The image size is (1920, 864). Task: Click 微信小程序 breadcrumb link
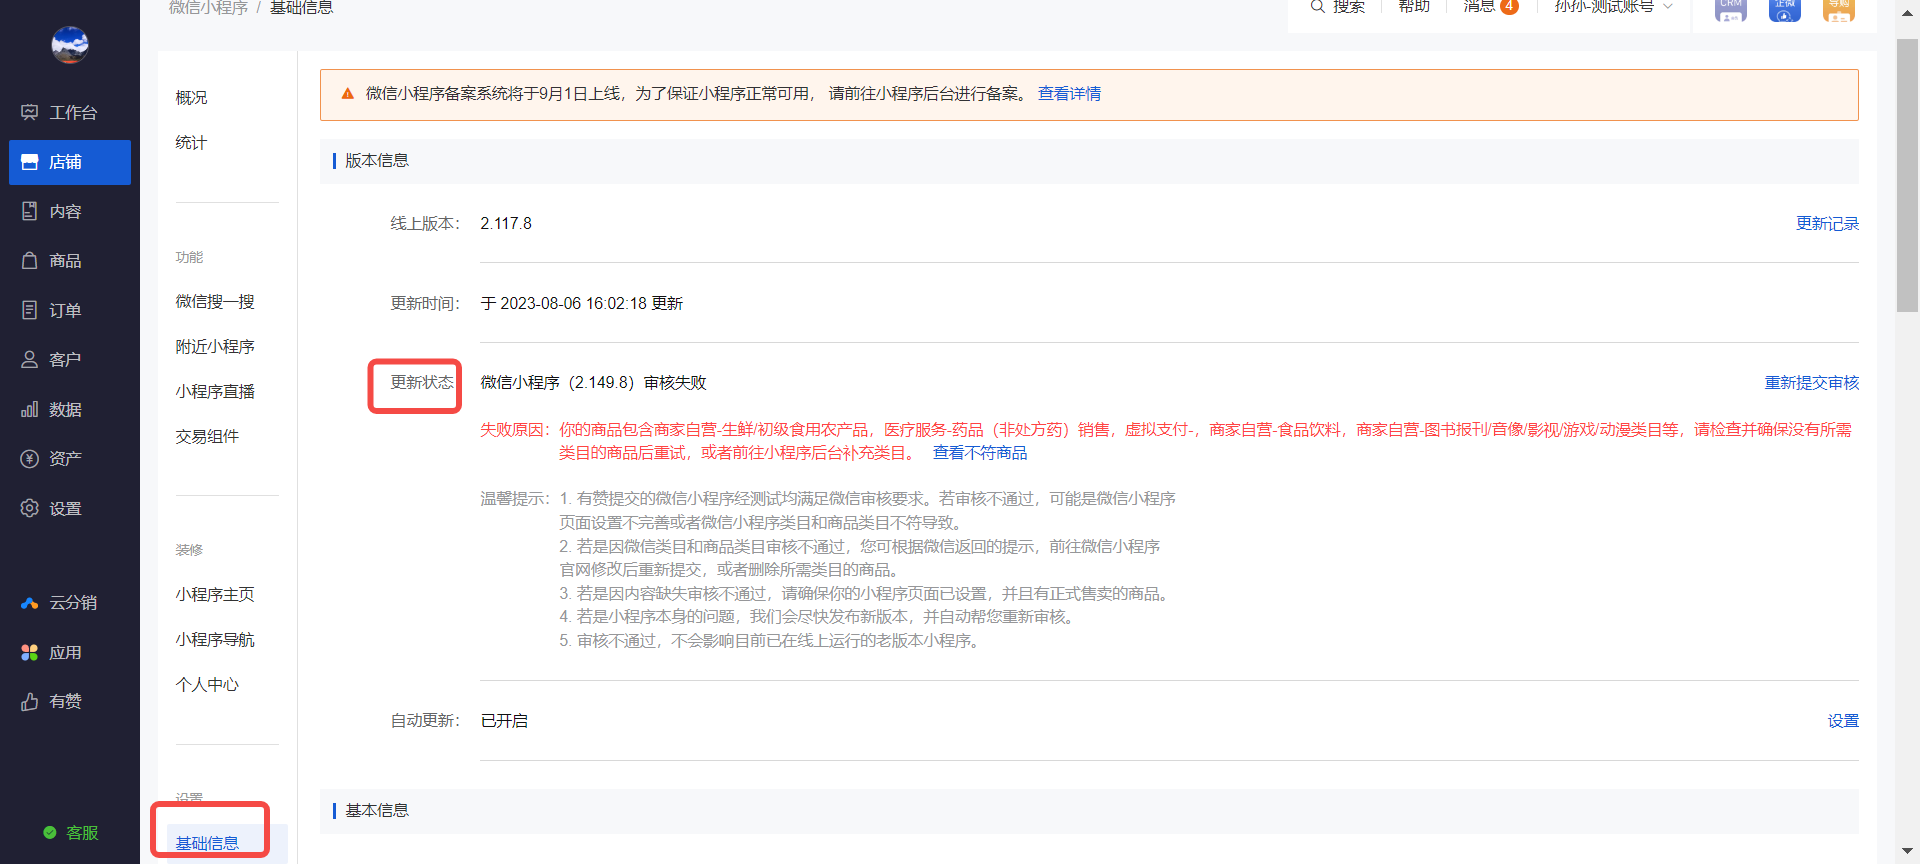click(x=208, y=7)
